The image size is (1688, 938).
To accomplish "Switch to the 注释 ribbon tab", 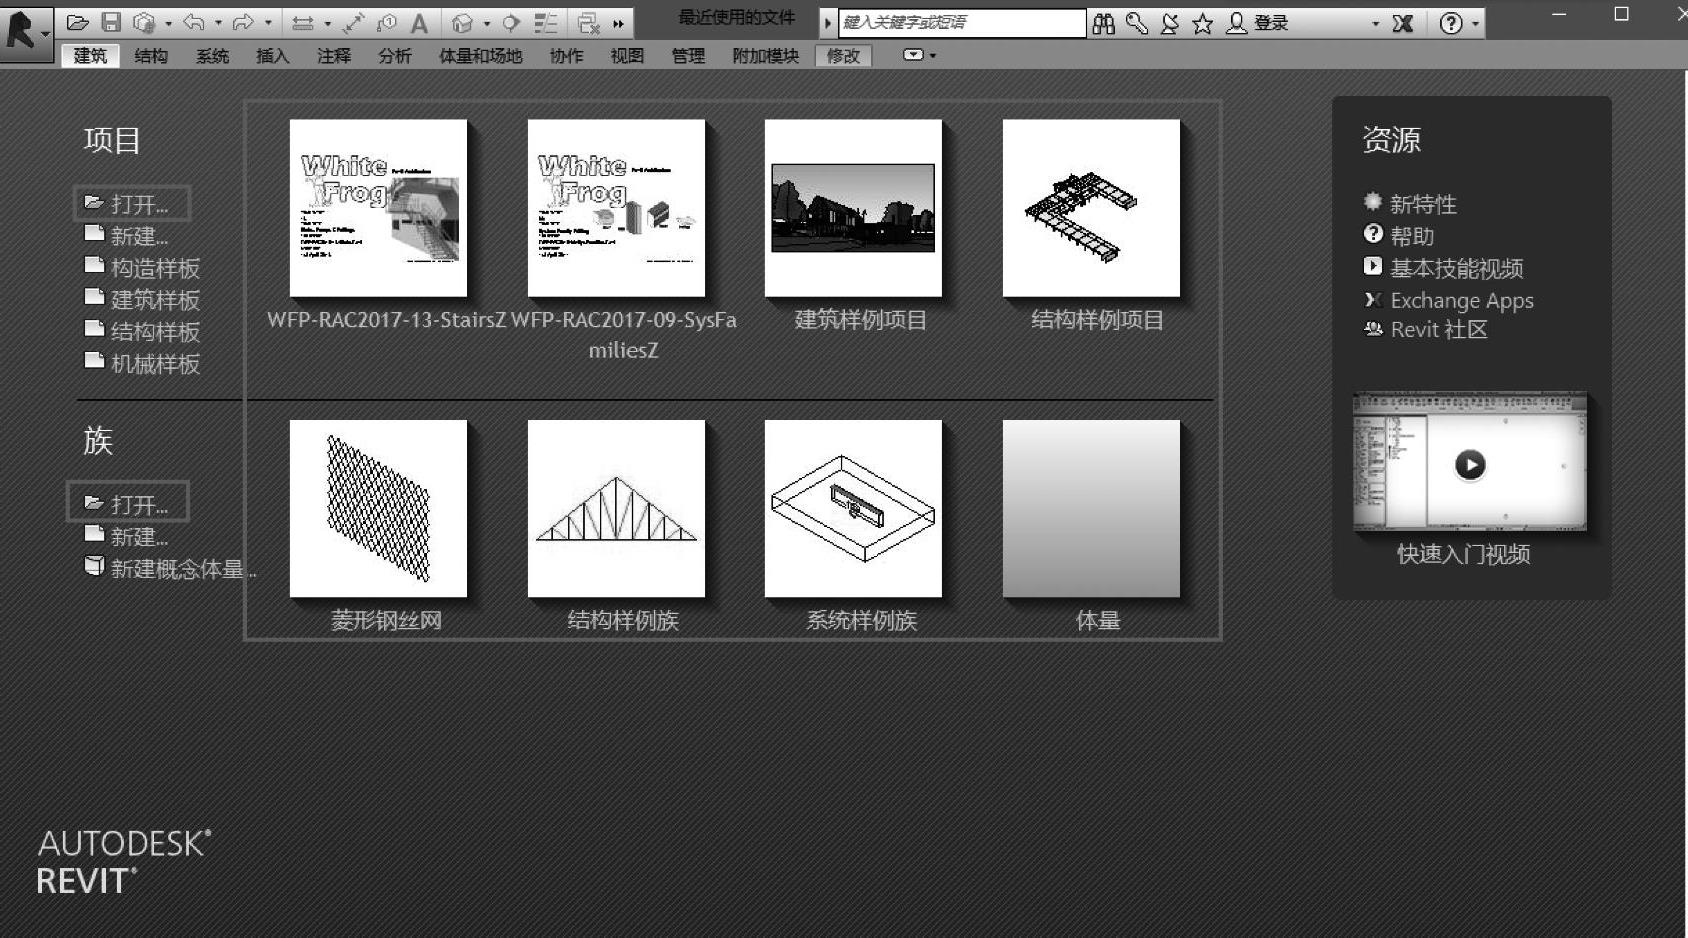I will click(x=334, y=56).
